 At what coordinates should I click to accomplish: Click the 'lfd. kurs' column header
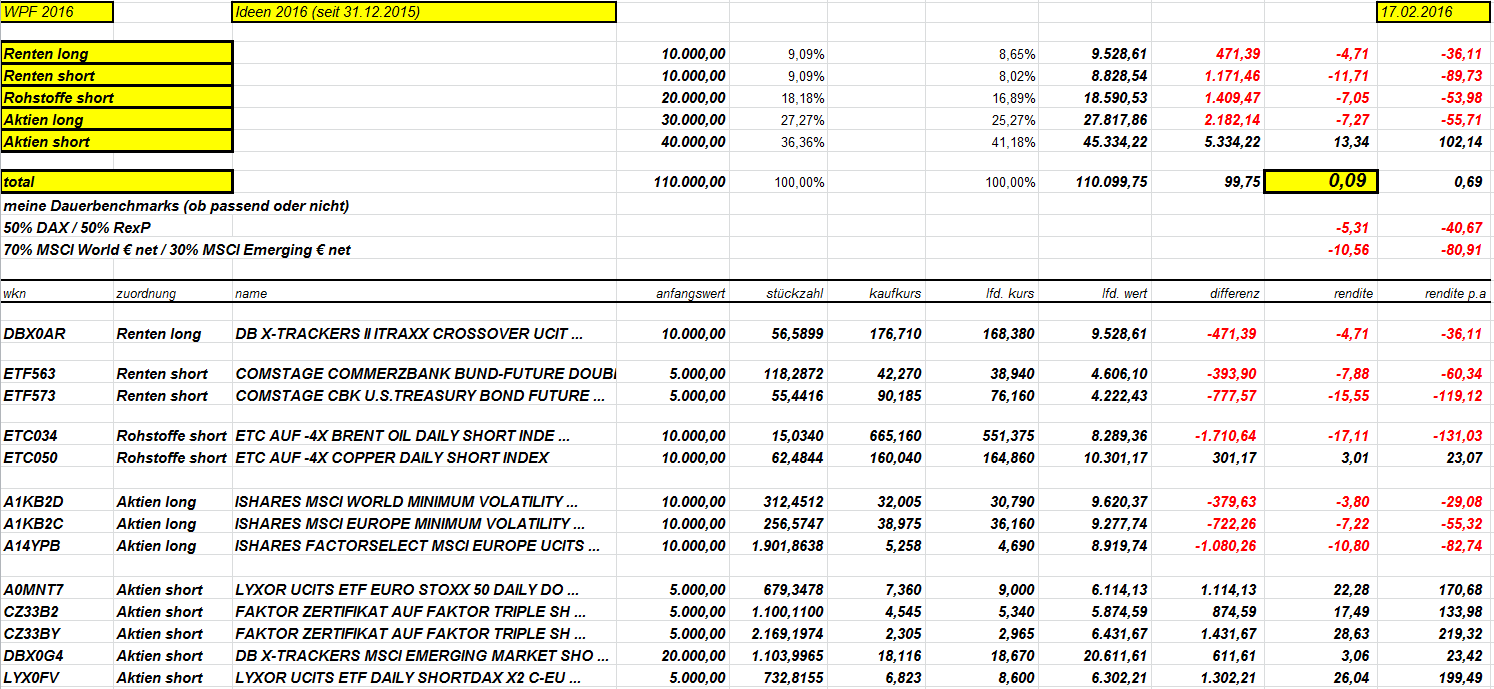[x=1010, y=294]
